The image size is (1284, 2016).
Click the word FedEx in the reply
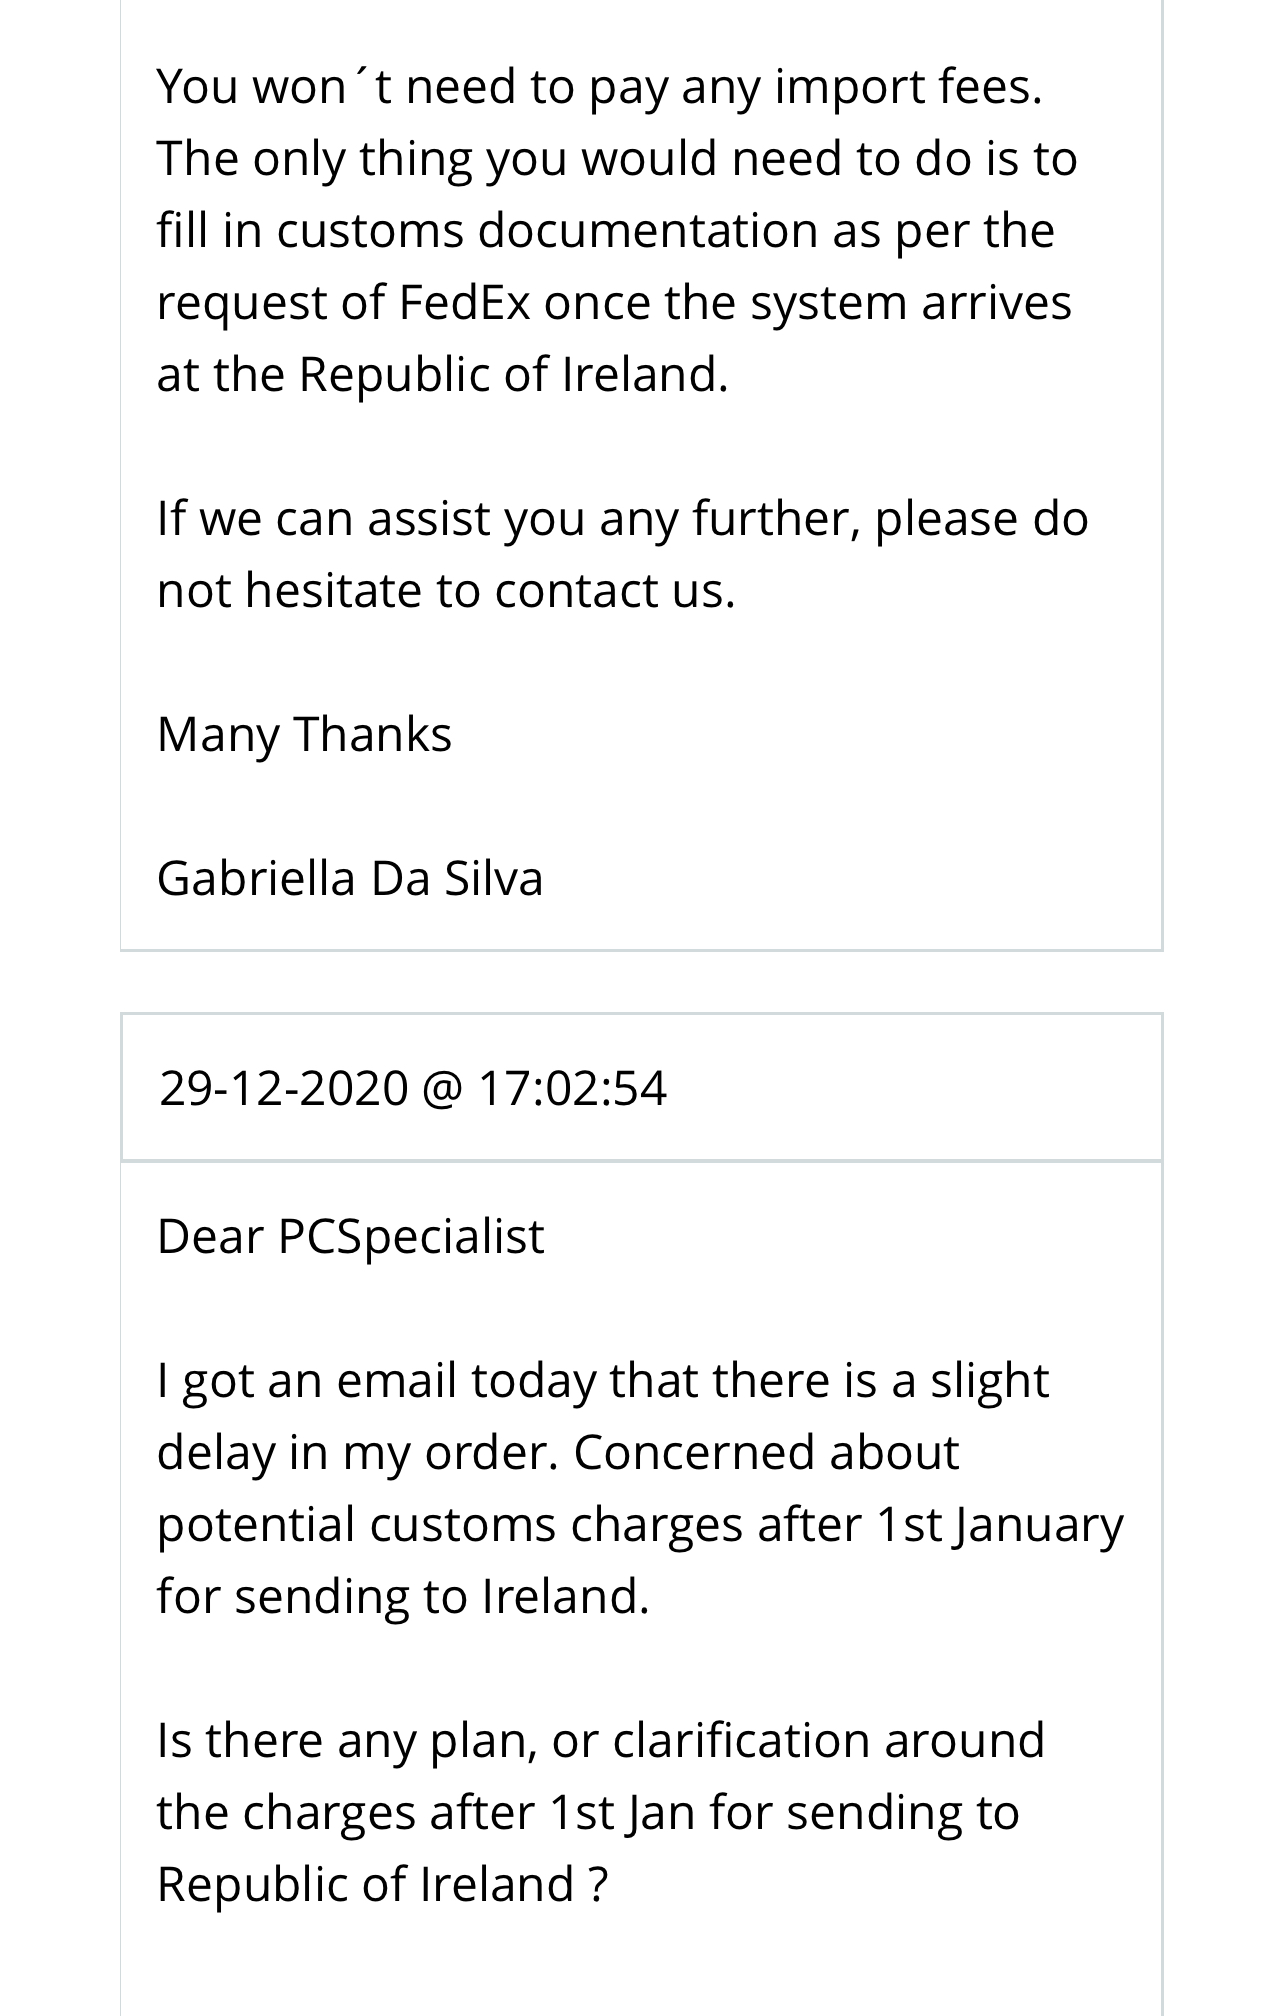[x=465, y=302]
